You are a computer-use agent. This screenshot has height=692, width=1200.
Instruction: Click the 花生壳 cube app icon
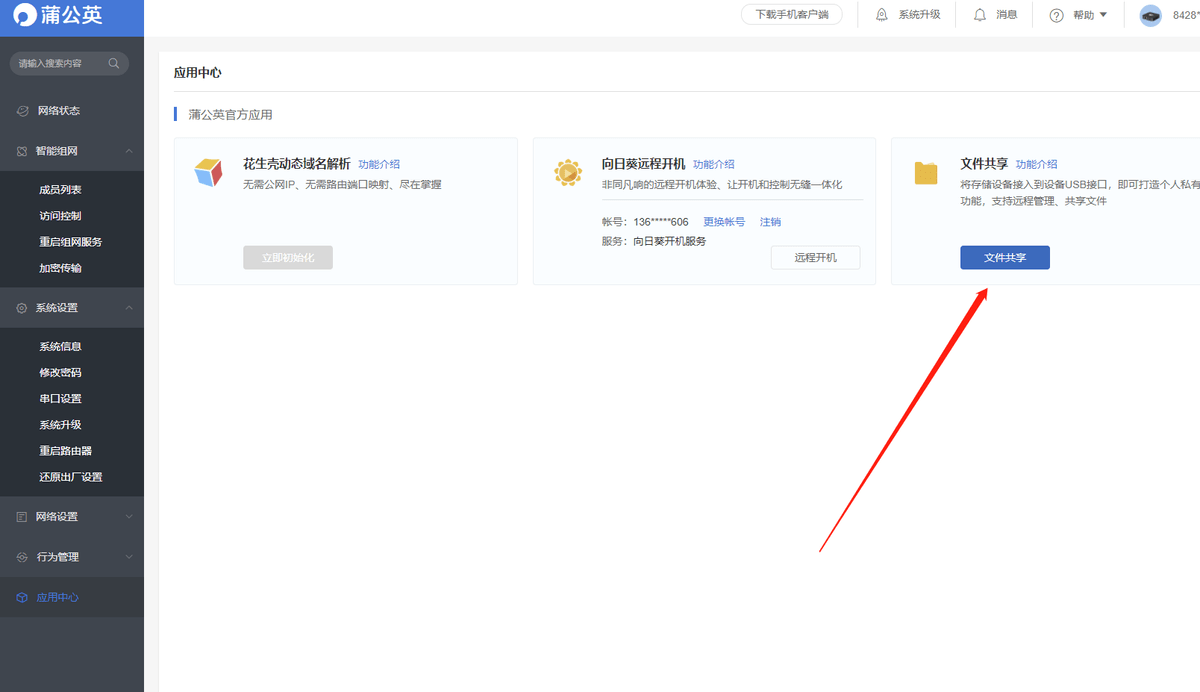point(208,173)
